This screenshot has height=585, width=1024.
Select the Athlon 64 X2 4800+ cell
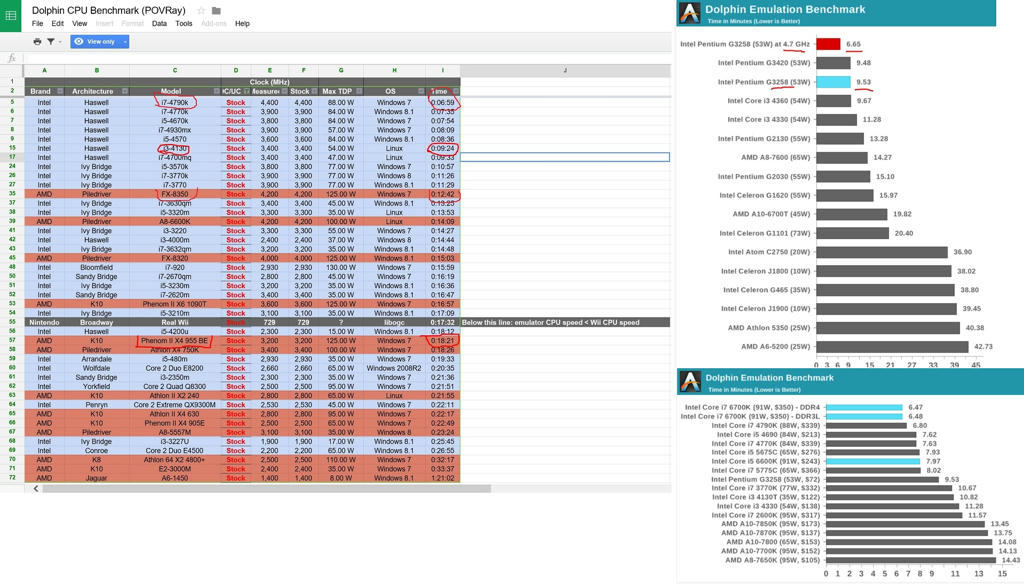(175, 460)
